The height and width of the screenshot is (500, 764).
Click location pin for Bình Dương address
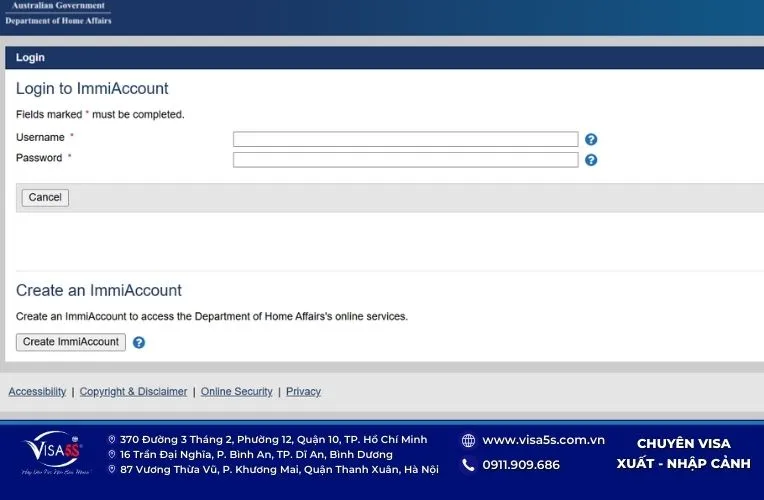tap(112, 455)
